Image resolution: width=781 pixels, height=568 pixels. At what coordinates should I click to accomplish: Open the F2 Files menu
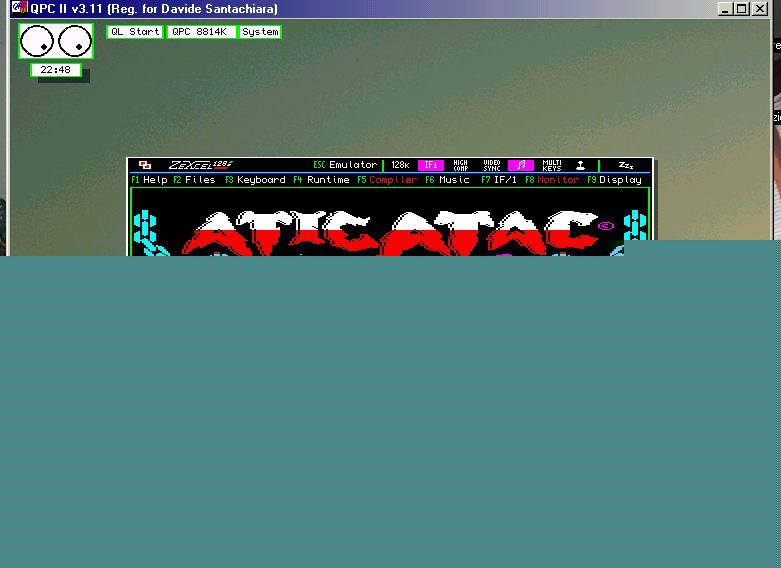tap(194, 179)
